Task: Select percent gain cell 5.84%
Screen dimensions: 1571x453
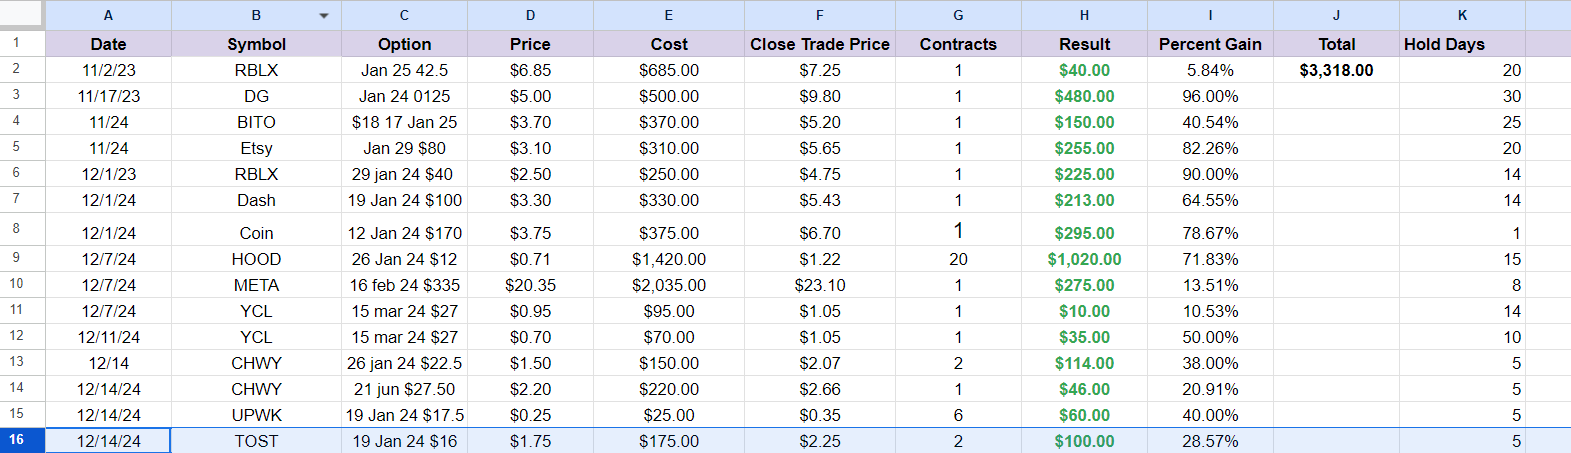Action: click(1210, 70)
